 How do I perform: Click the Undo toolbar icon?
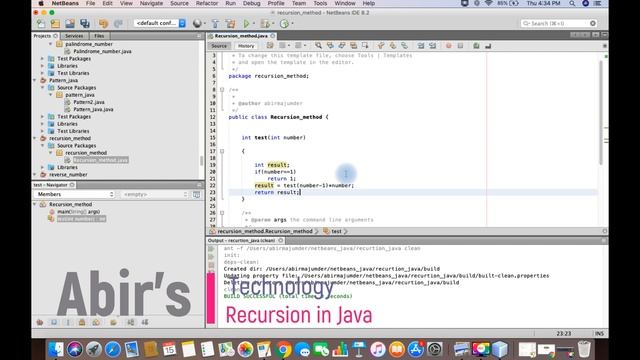pyautogui.click(x=103, y=24)
